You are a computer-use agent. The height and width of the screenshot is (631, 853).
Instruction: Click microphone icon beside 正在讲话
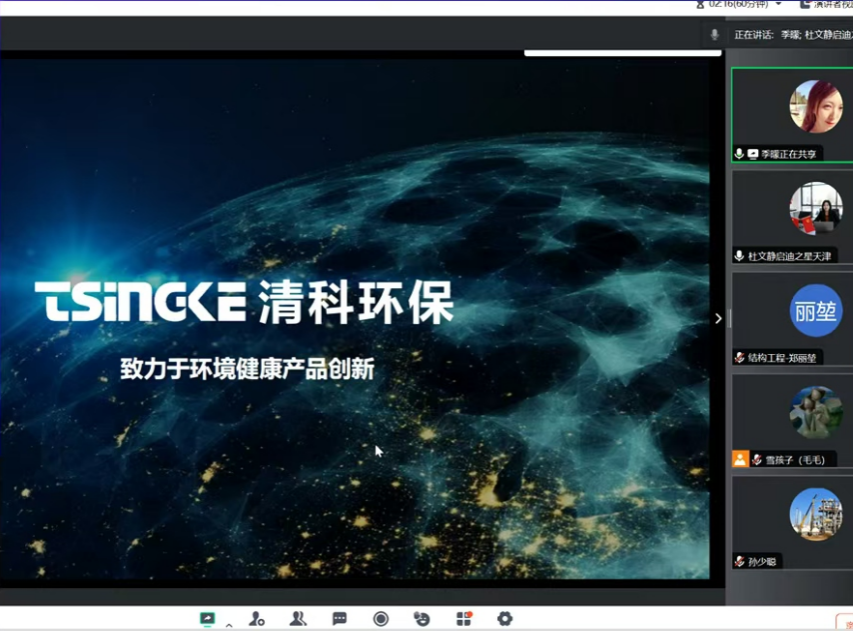[715, 35]
